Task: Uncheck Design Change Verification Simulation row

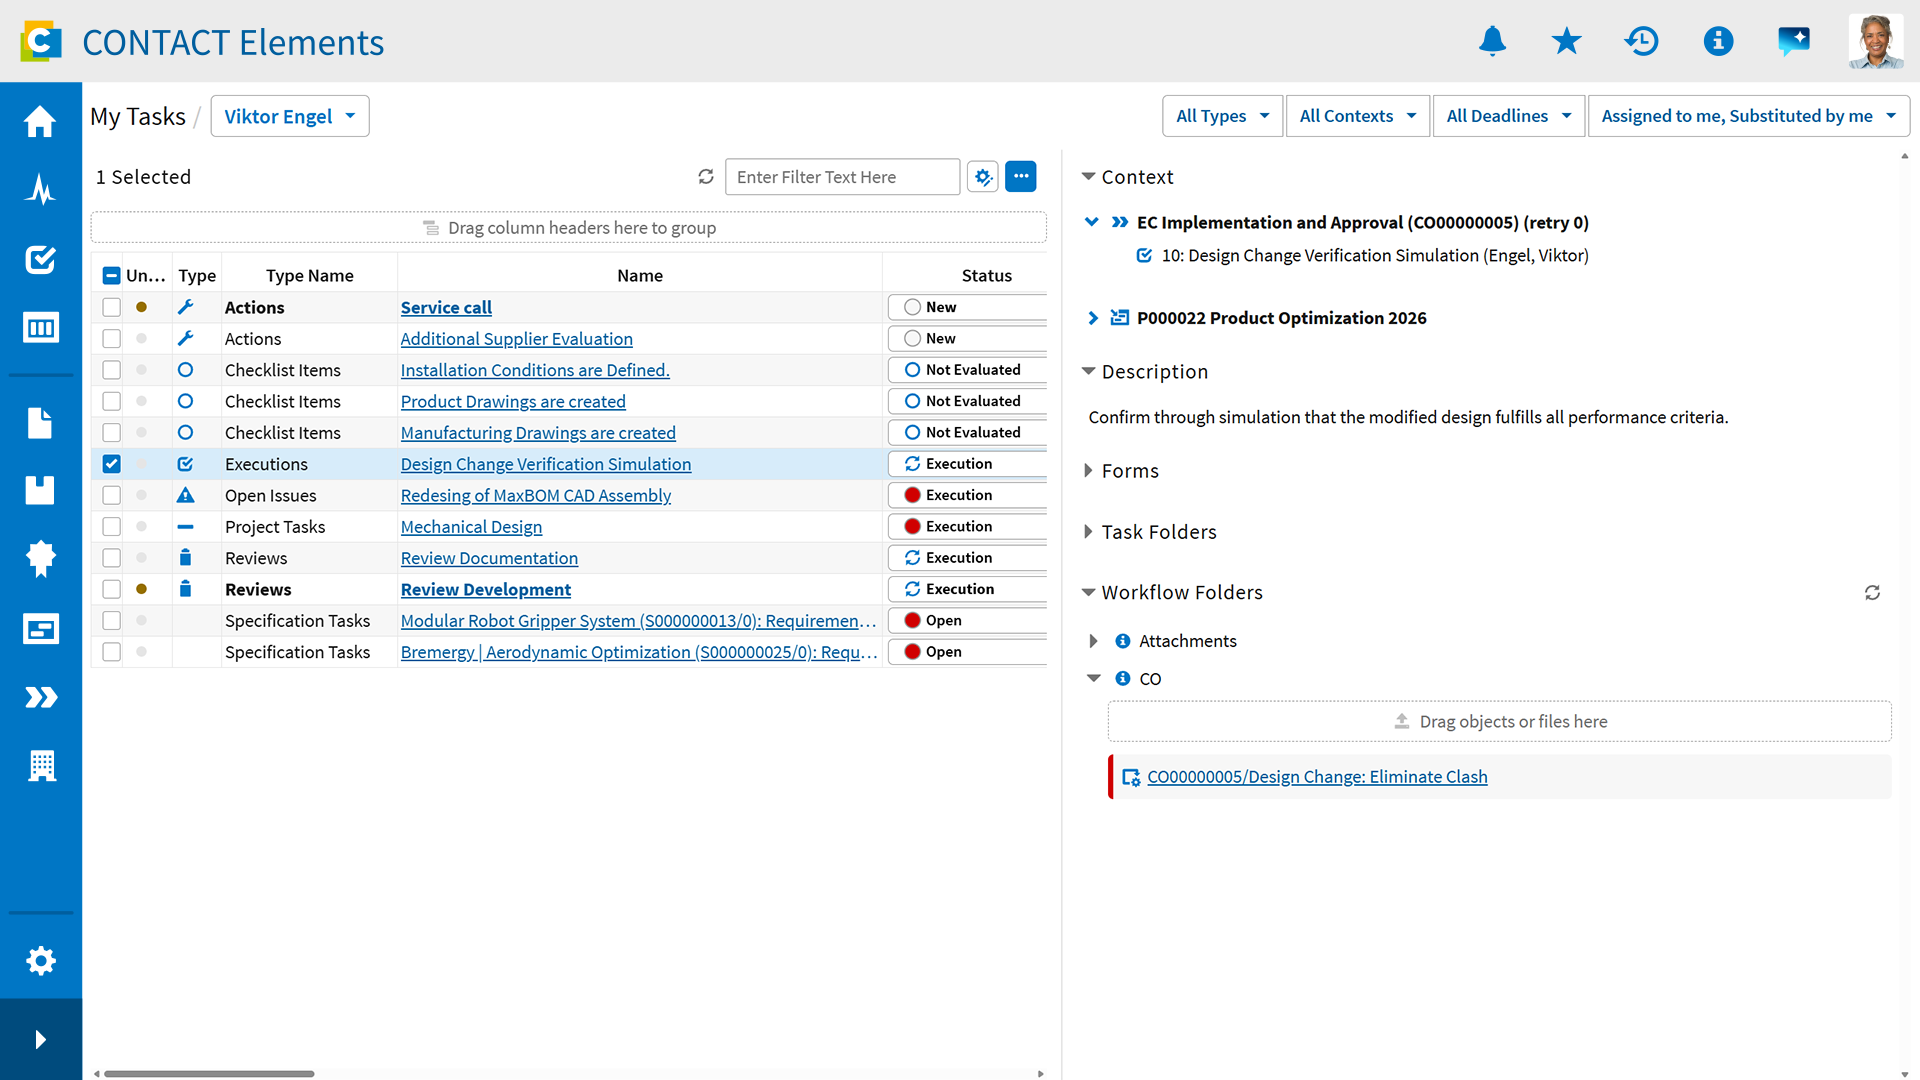Action: point(111,464)
